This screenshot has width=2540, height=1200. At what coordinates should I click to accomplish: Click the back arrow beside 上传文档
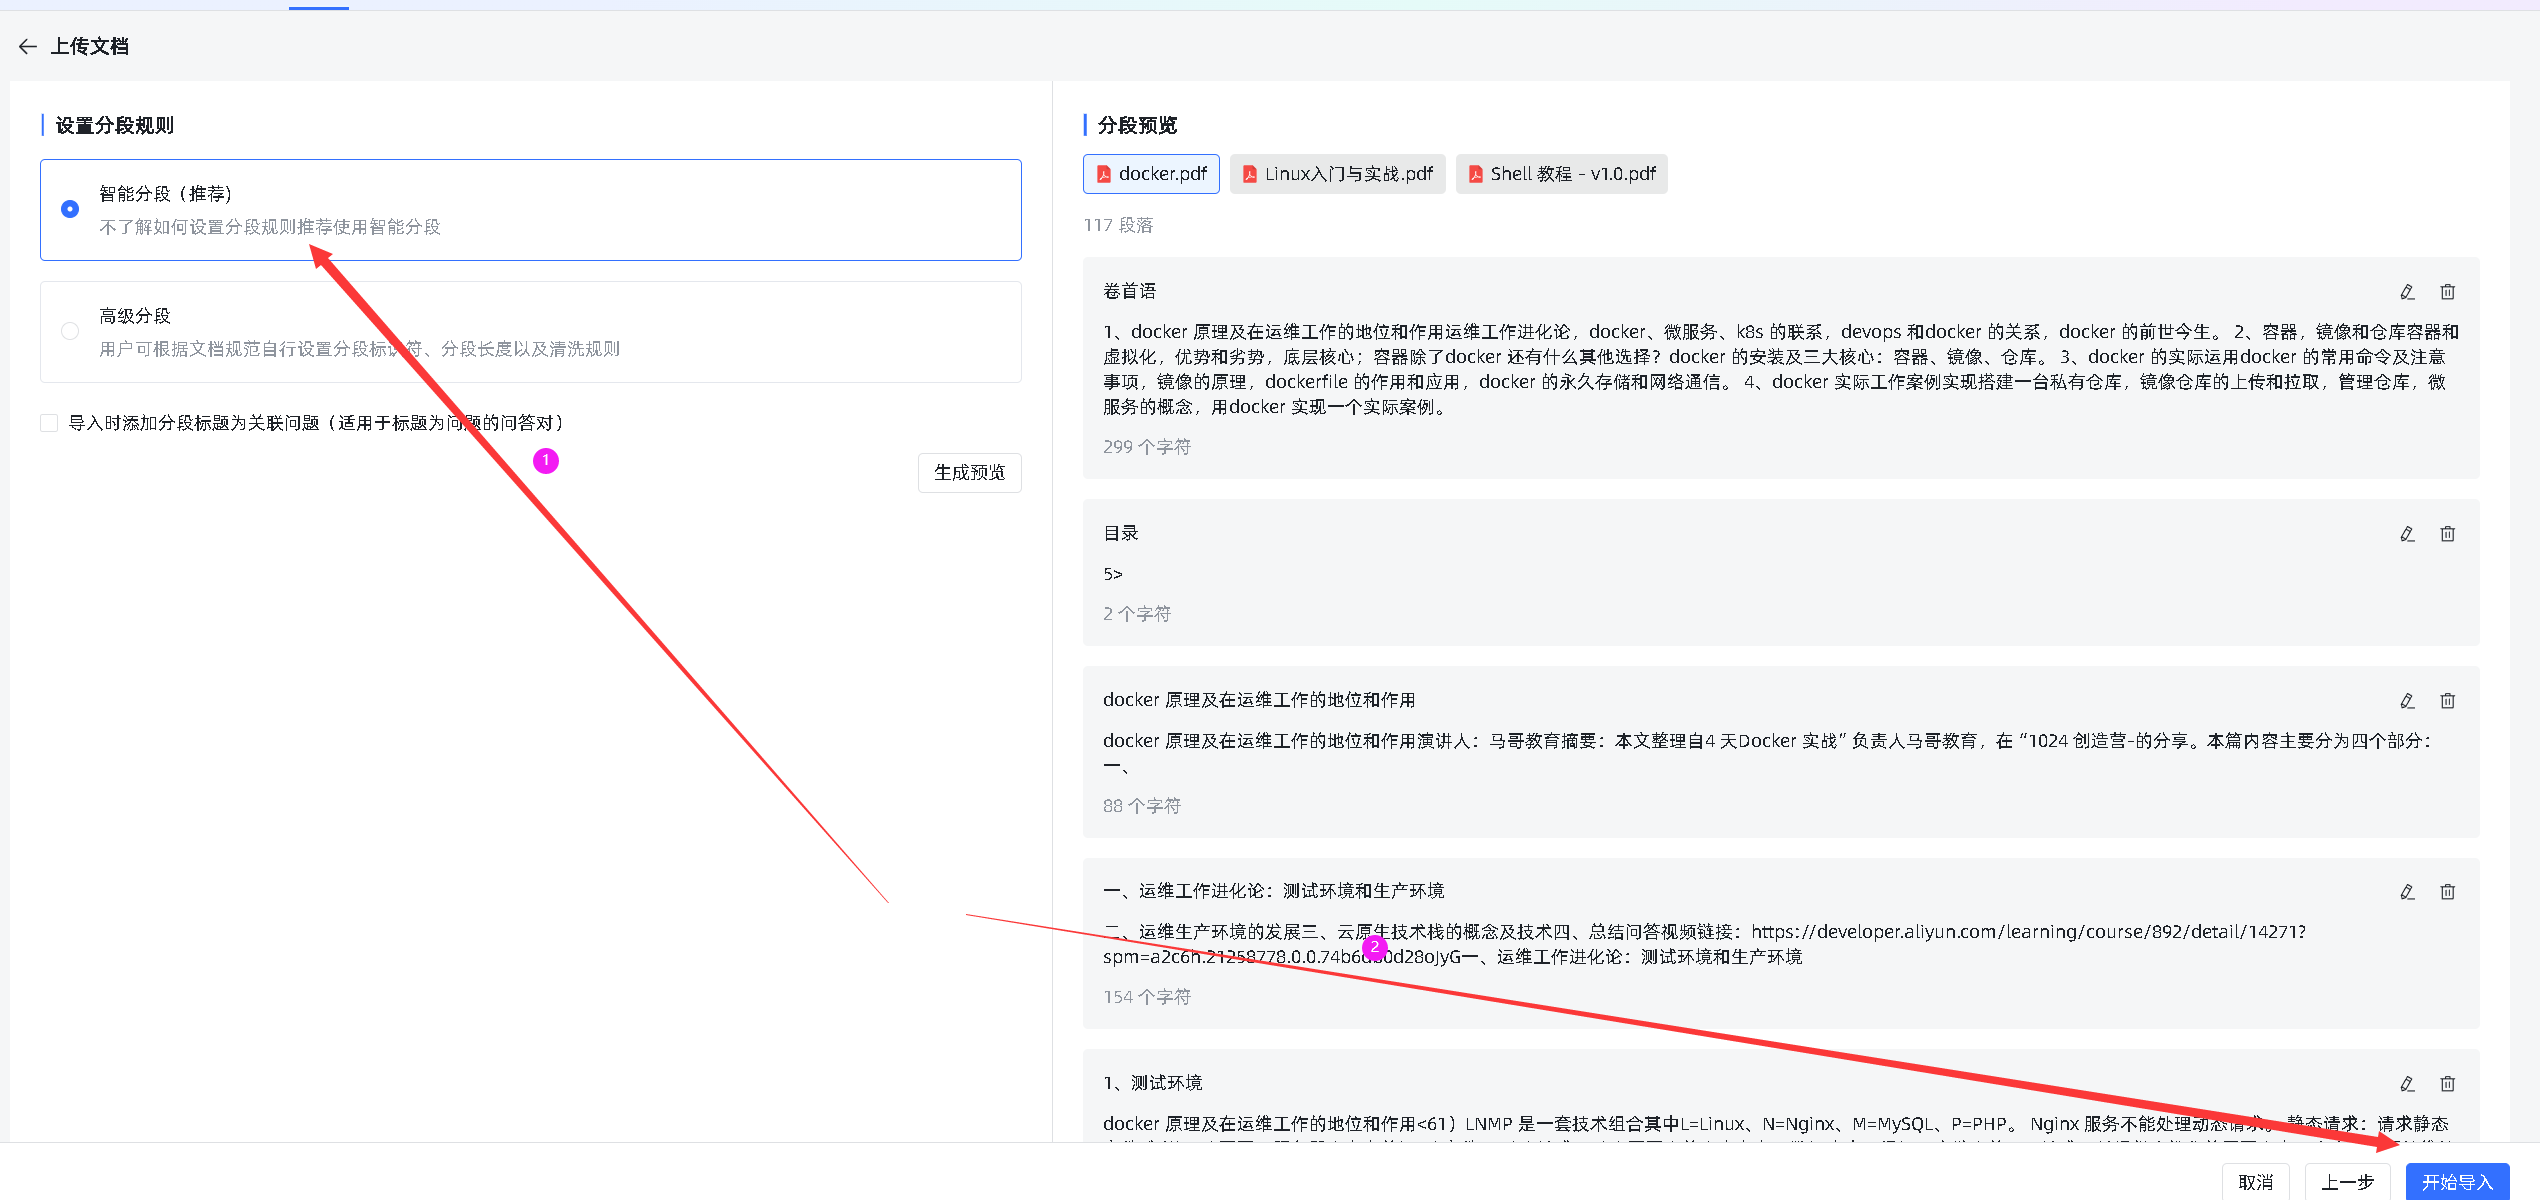[27, 46]
